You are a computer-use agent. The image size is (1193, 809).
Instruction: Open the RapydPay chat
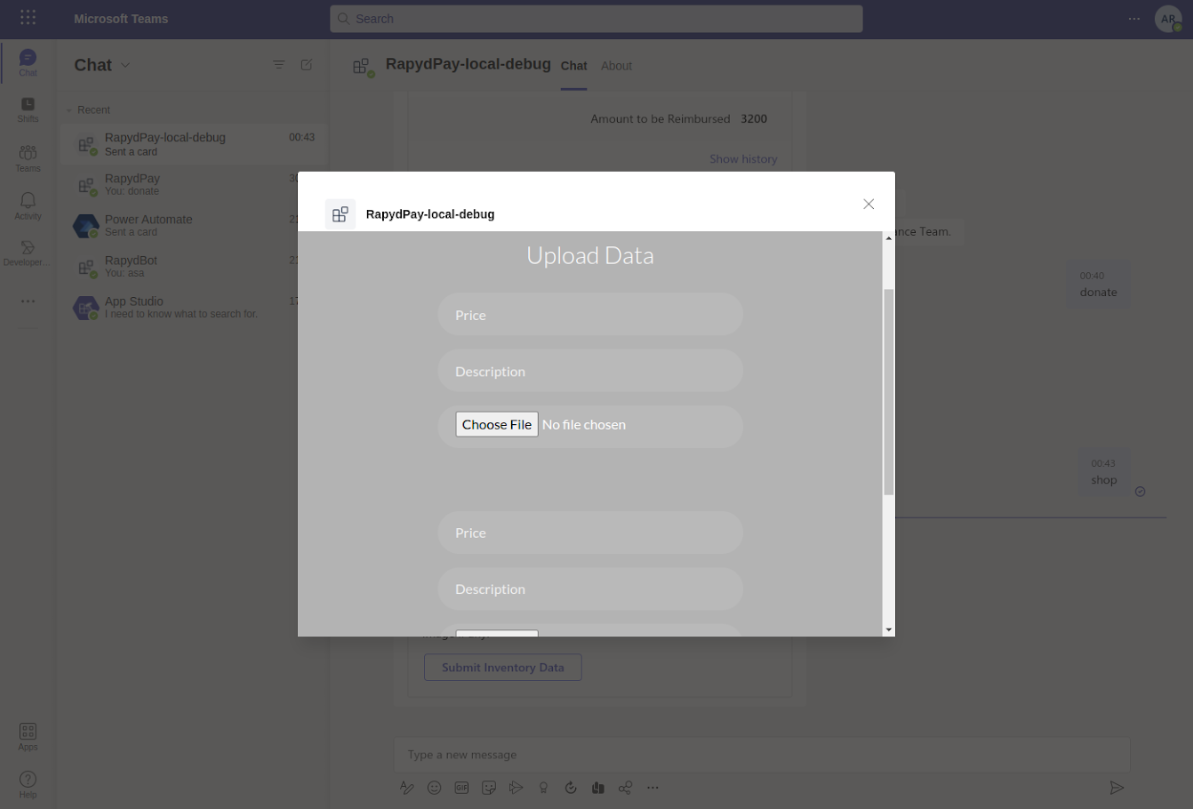[x=195, y=185]
